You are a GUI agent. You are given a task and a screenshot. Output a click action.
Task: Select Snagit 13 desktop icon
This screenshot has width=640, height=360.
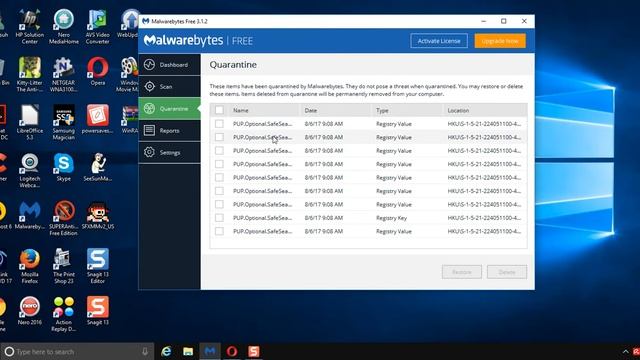pyautogui.click(x=98, y=311)
